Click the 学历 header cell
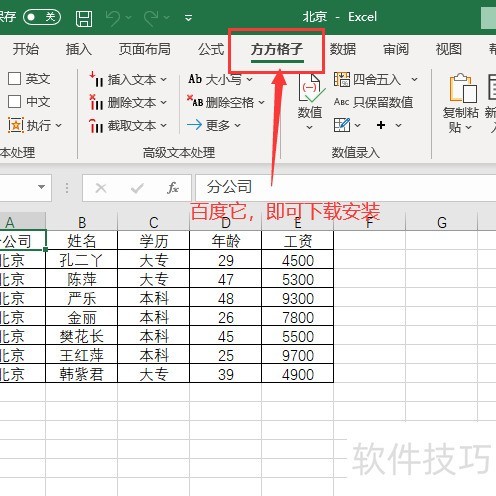Image resolution: width=496 pixels, height=496 pixels. pos(154,241)
